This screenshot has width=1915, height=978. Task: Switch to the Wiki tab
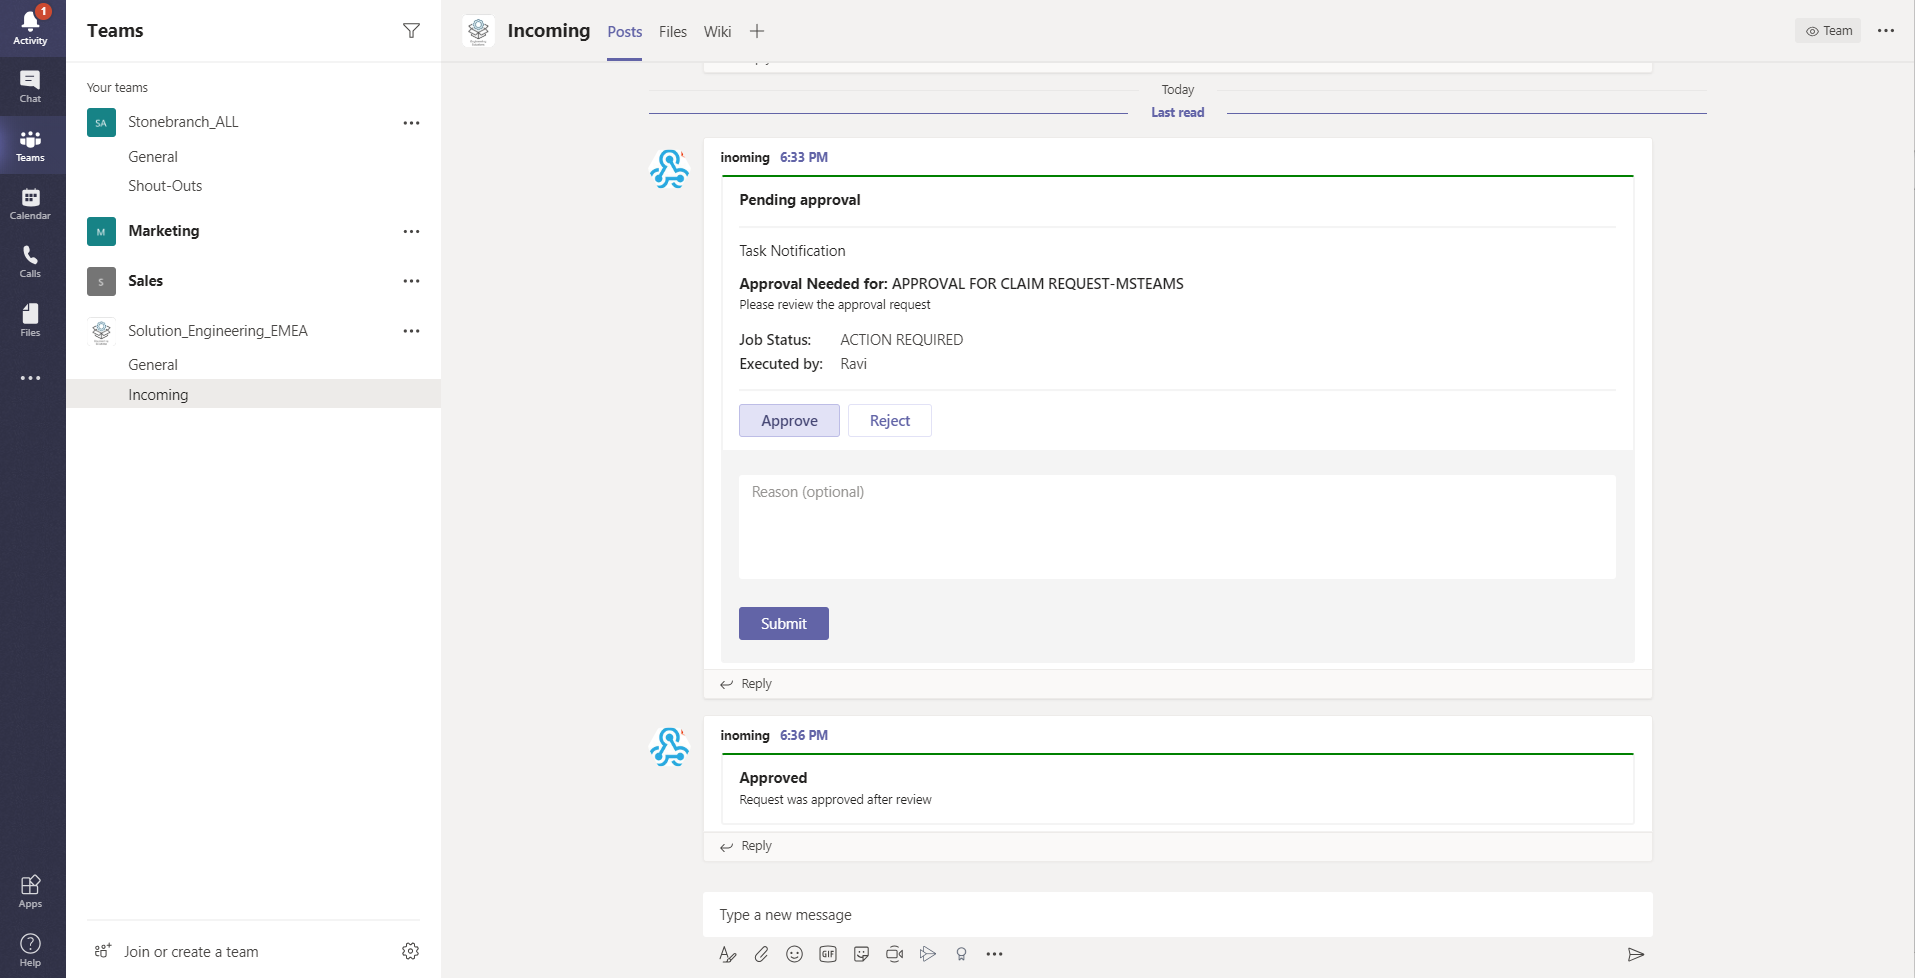pyautogui.click(x=717, y=32)
